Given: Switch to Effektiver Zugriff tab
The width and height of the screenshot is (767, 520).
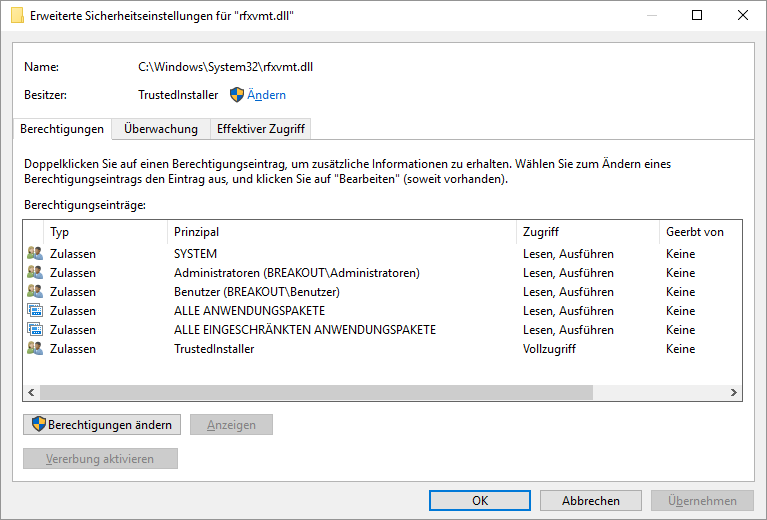Looking at the screenshot, I should 261,129.
